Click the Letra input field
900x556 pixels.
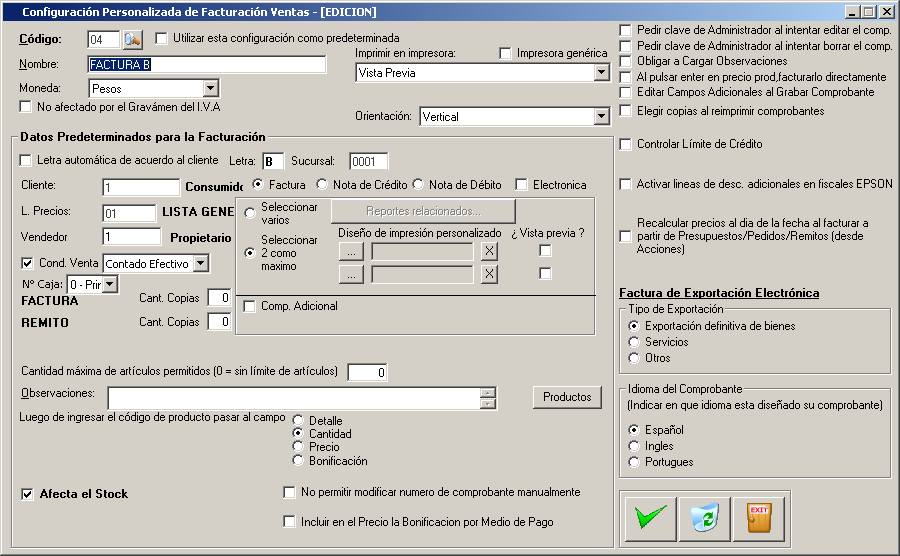coord(273,161)
